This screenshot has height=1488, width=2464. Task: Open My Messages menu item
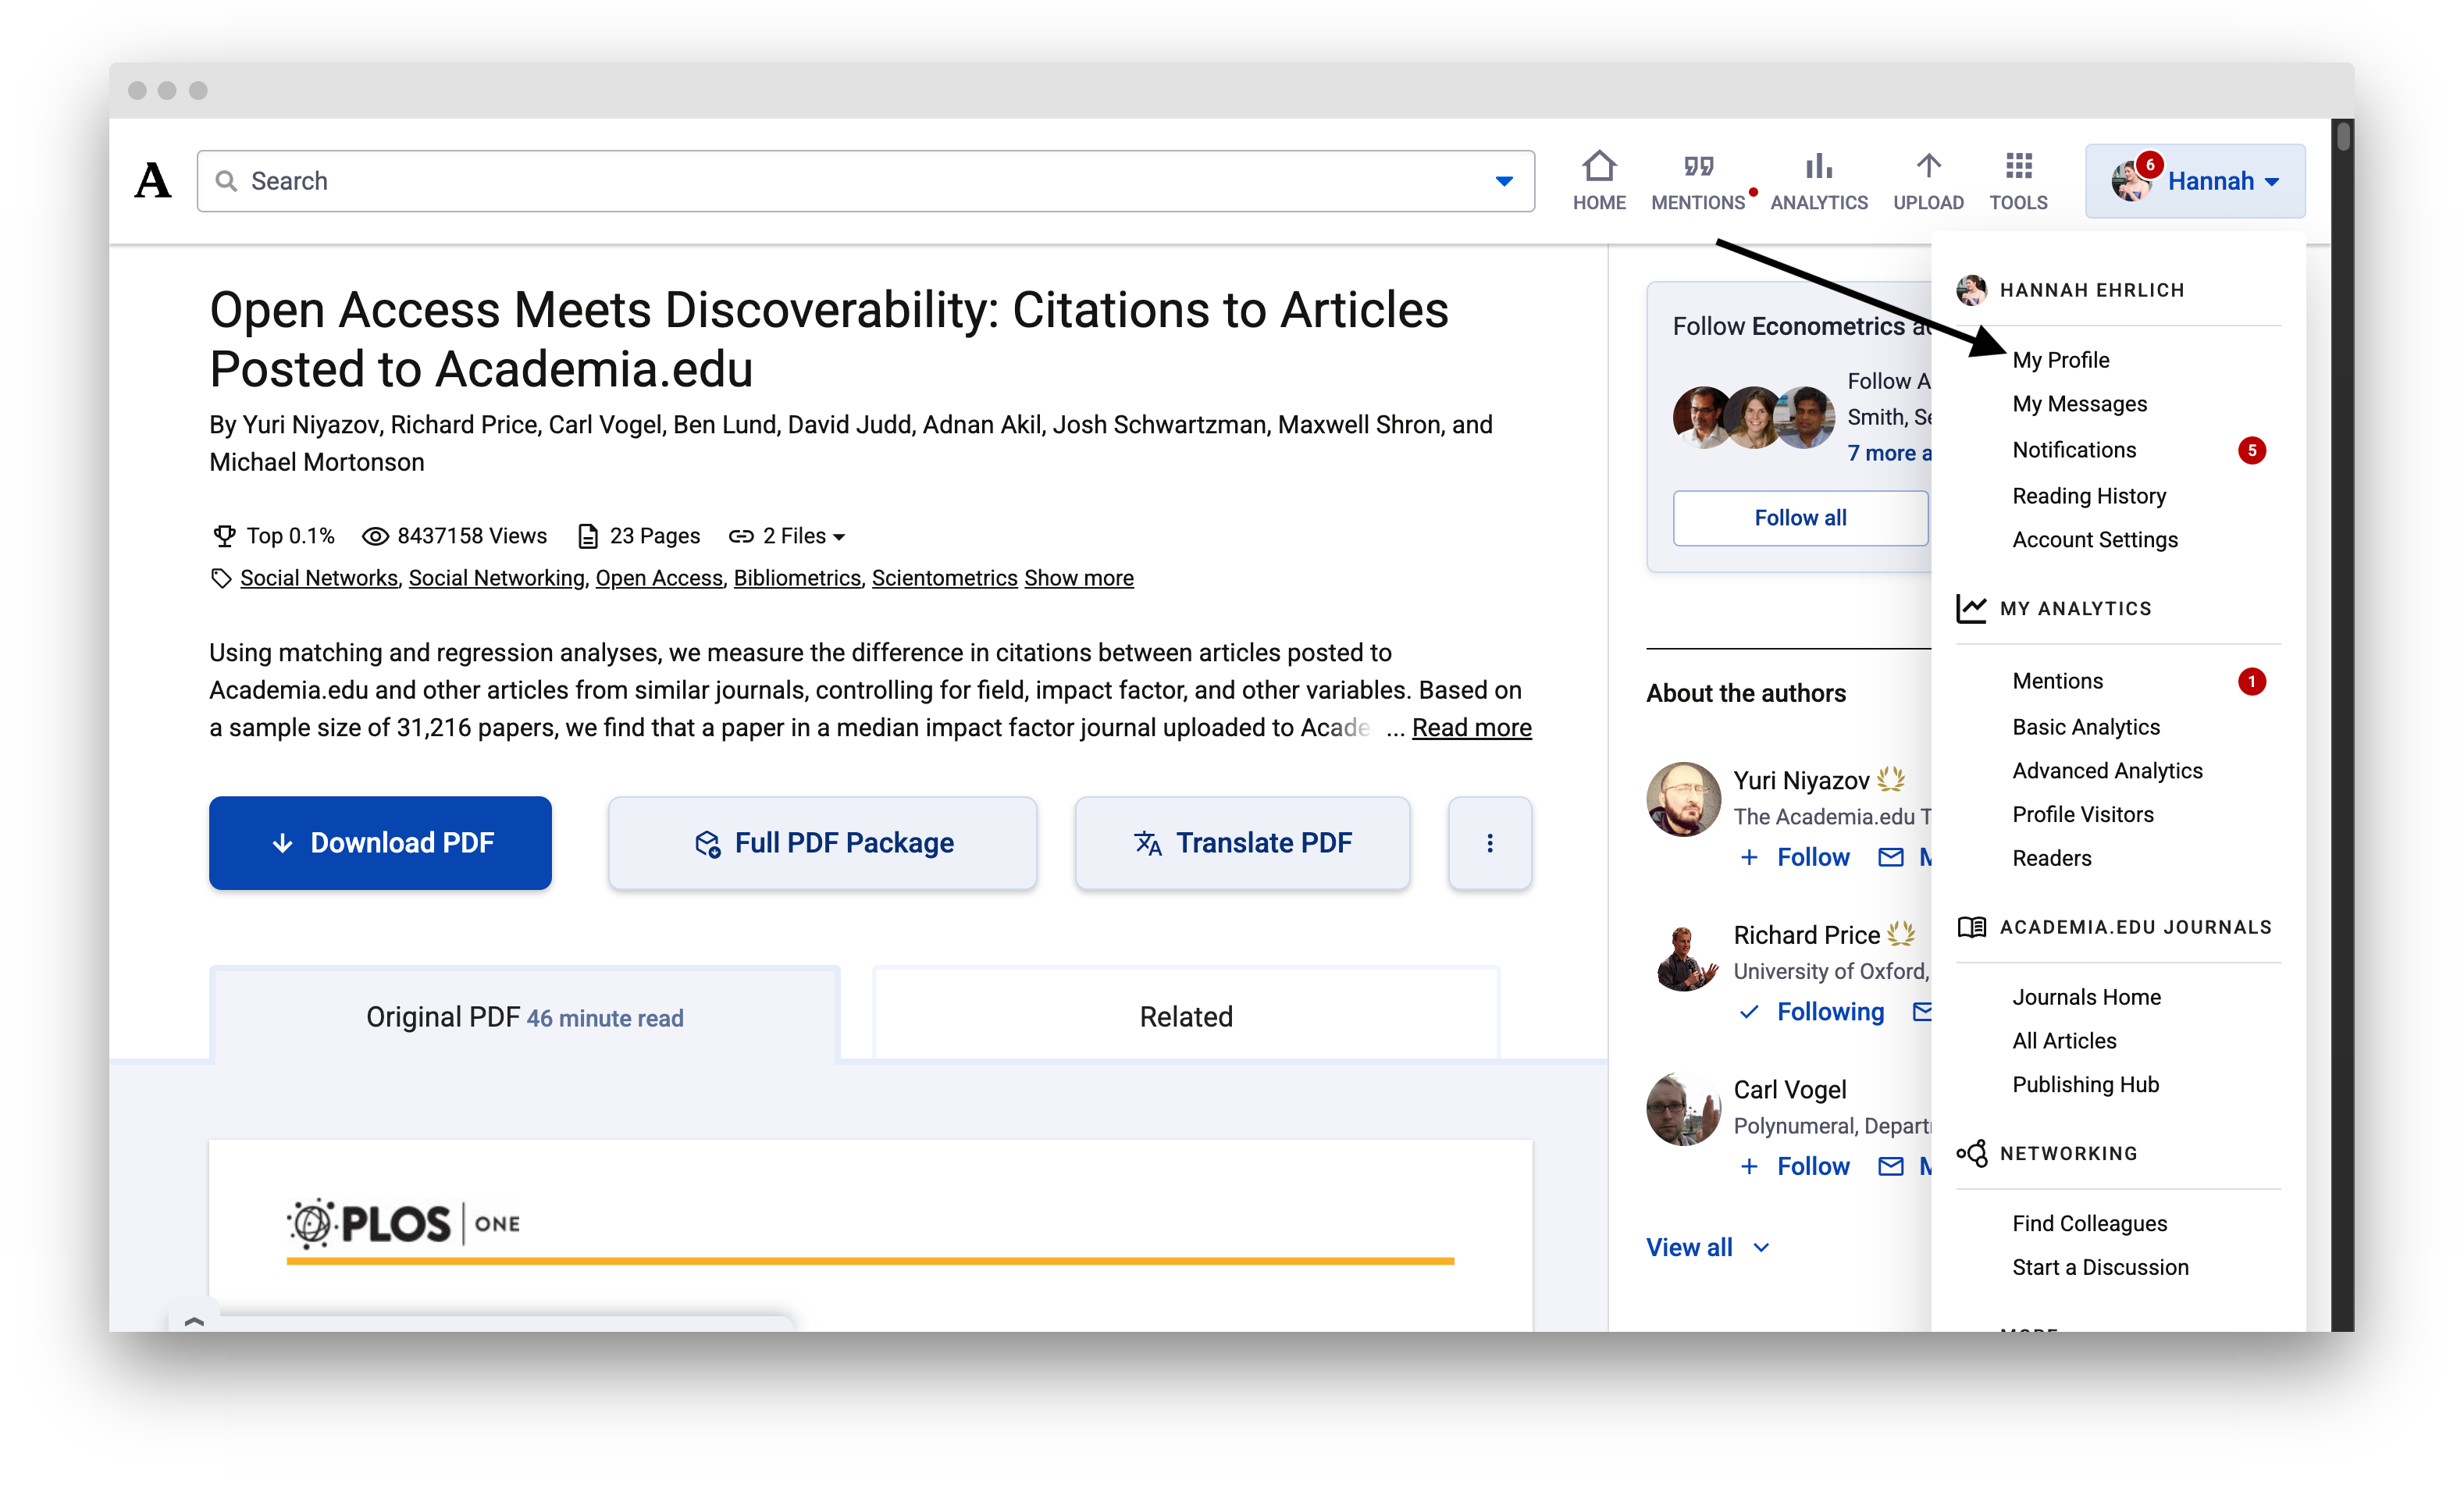[2079, 404]
